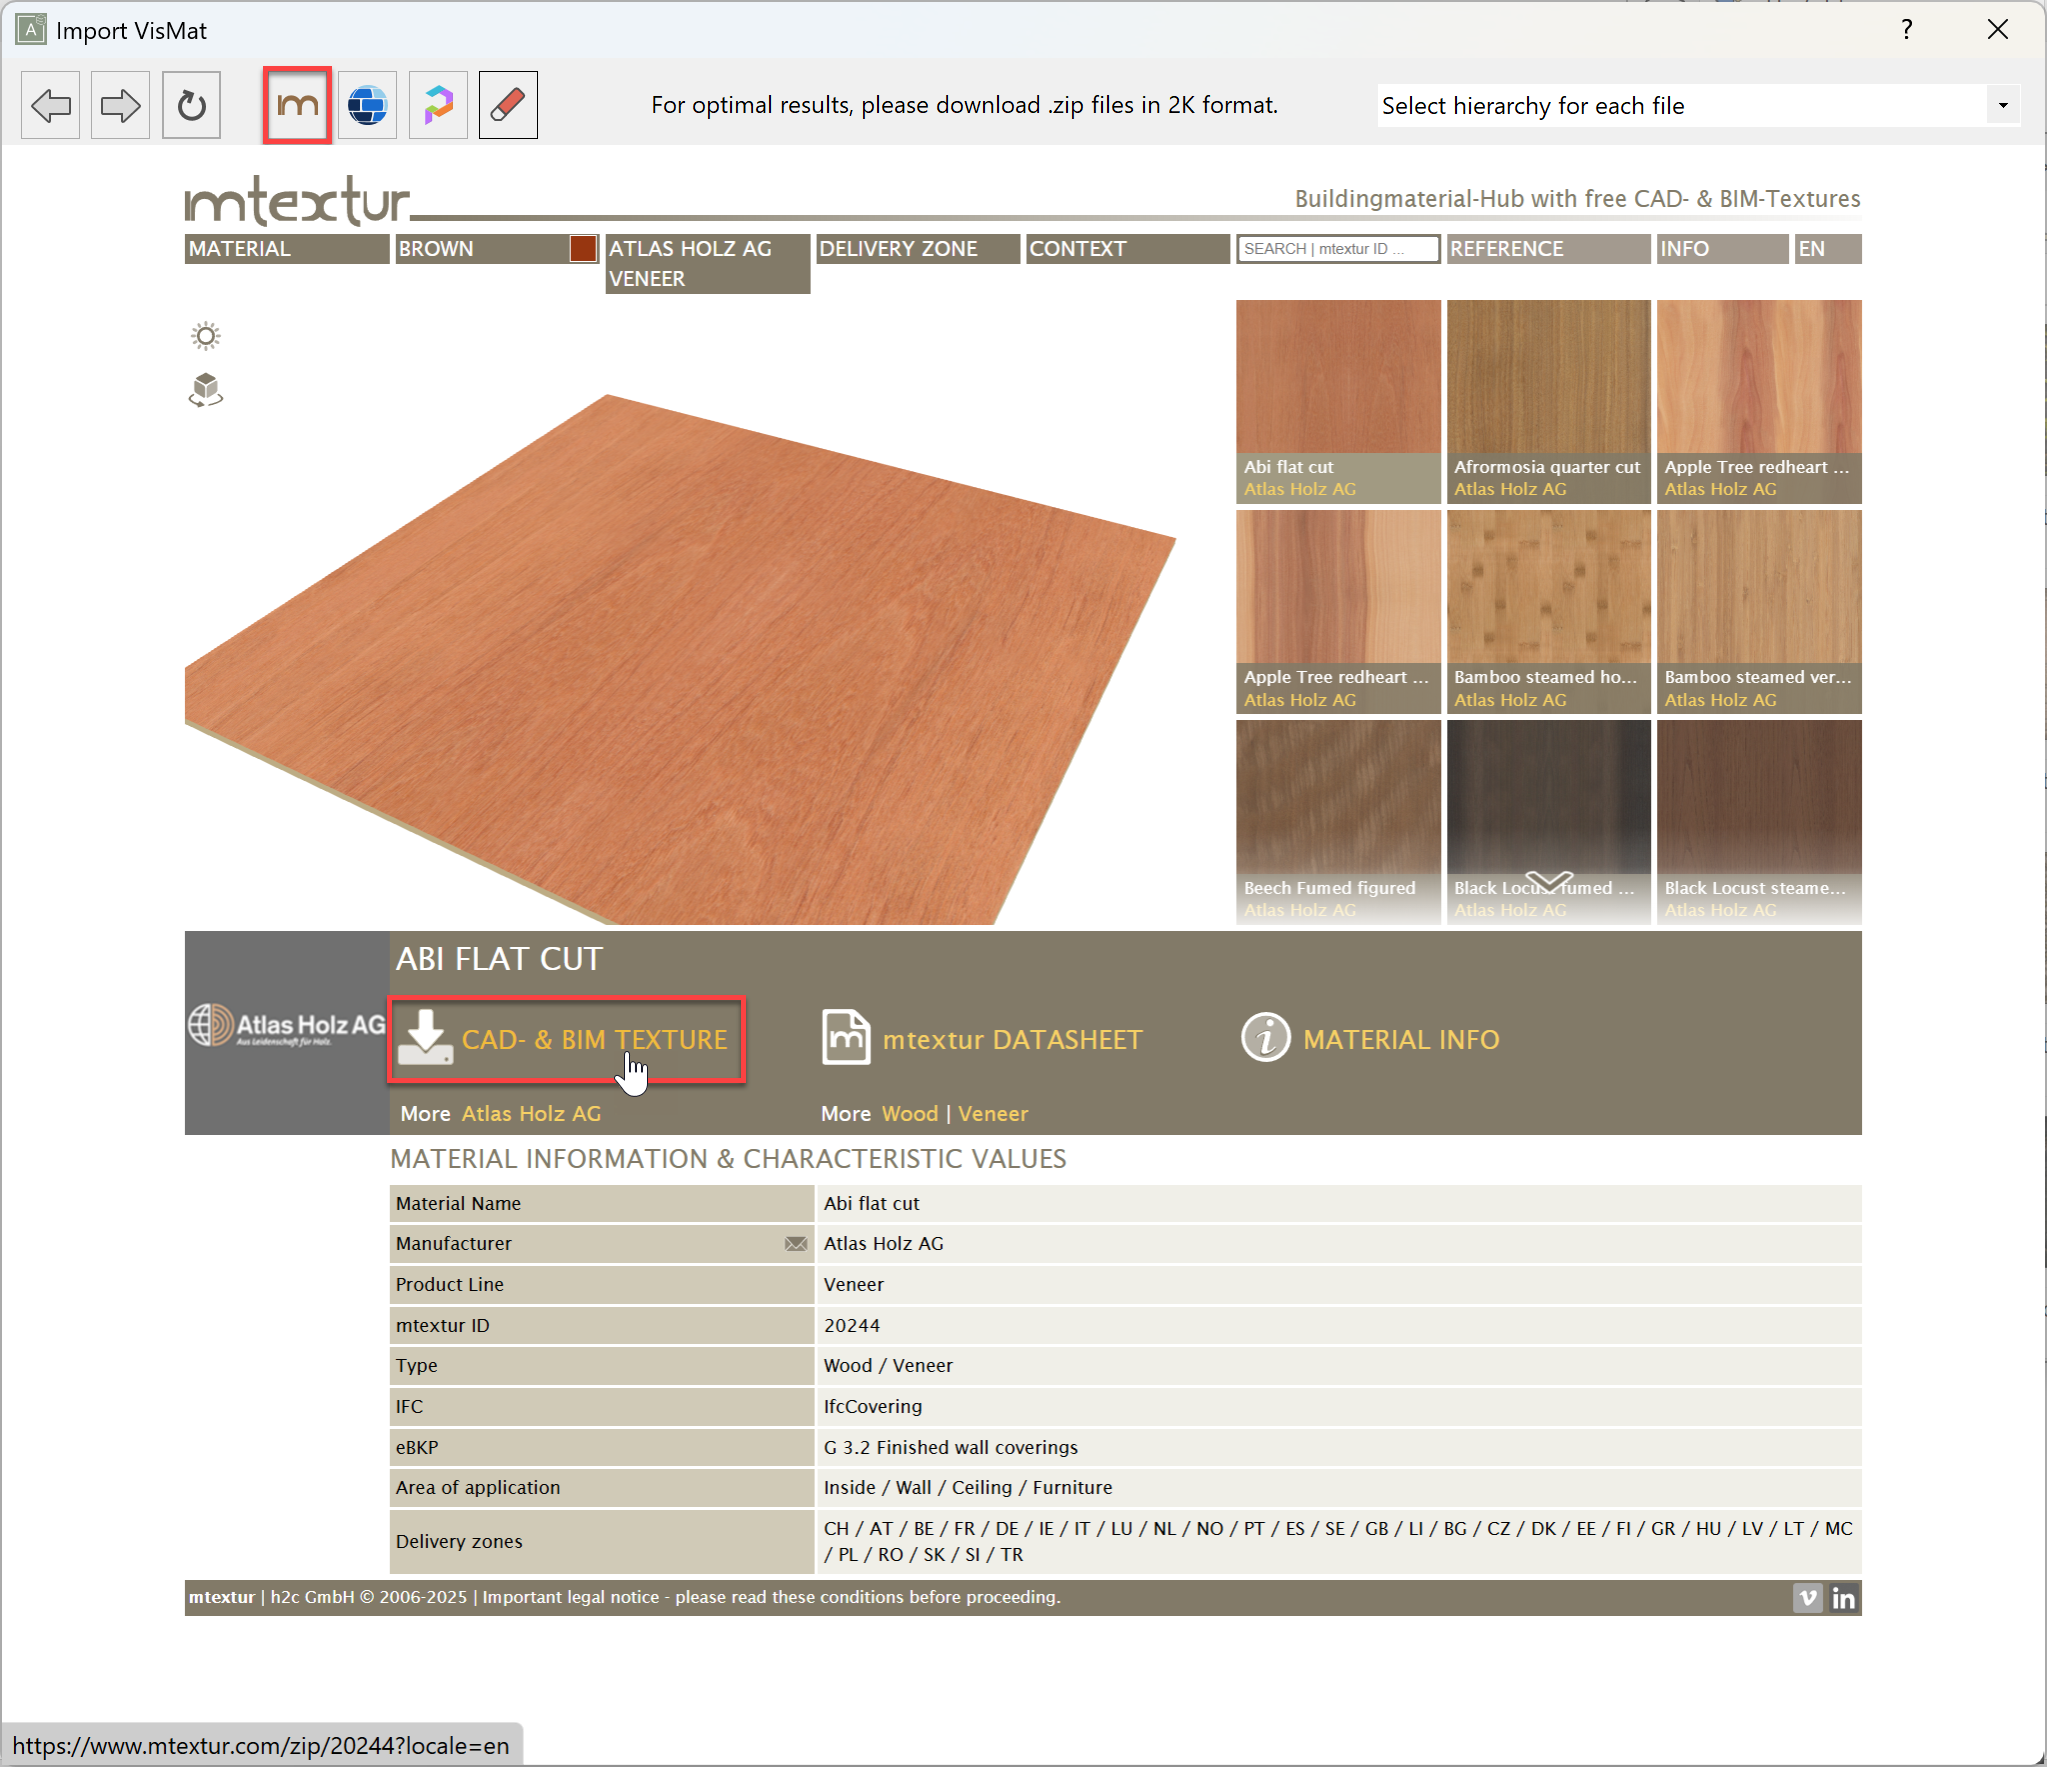The height and width of the screenshot is (1767, 2047).
Task: Click the brown color swatch beside BROWN
Action: pos(583,248)
